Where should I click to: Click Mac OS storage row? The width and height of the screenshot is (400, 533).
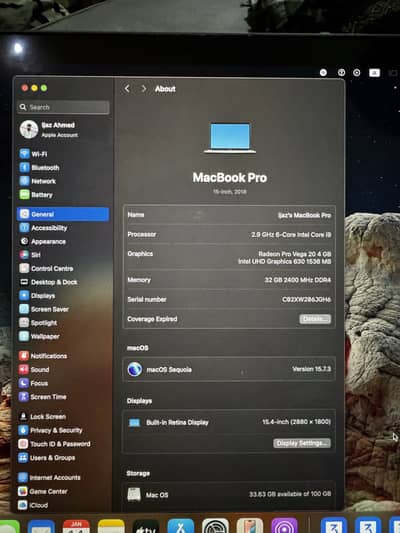[229, 495]
